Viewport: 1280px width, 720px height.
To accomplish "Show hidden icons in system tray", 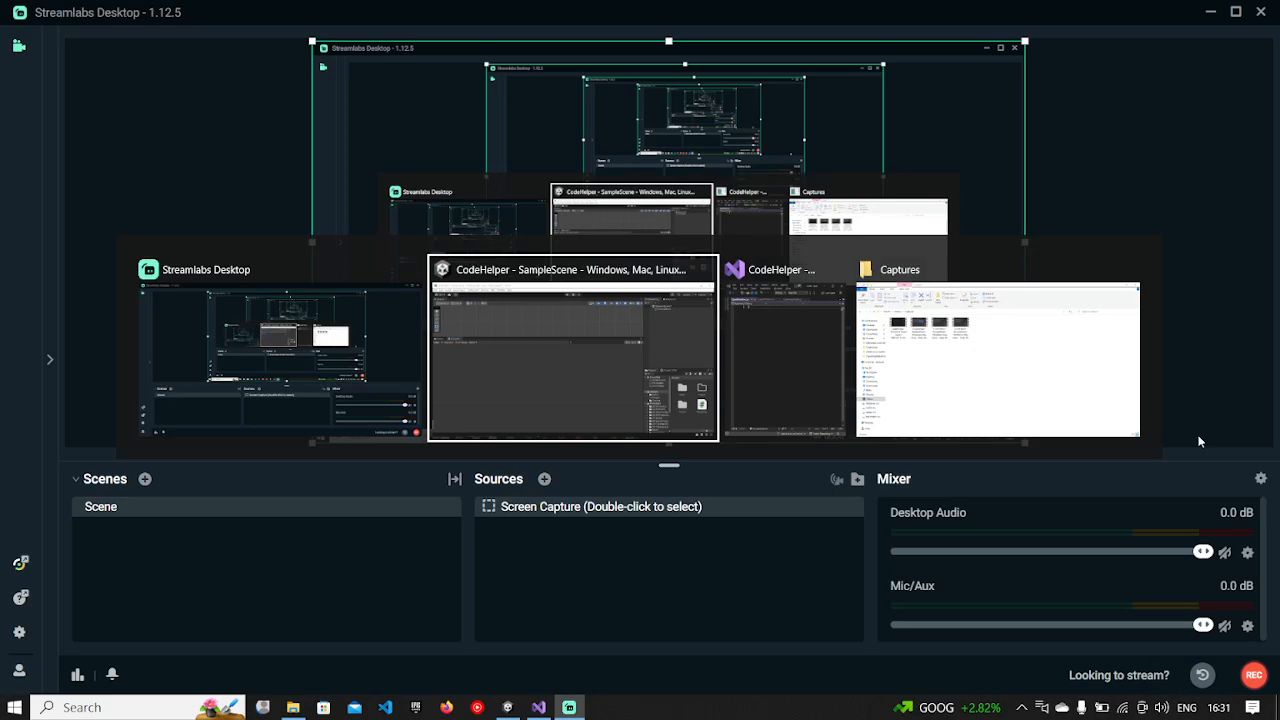I will pyautogui.click(x=1021, y=707).
